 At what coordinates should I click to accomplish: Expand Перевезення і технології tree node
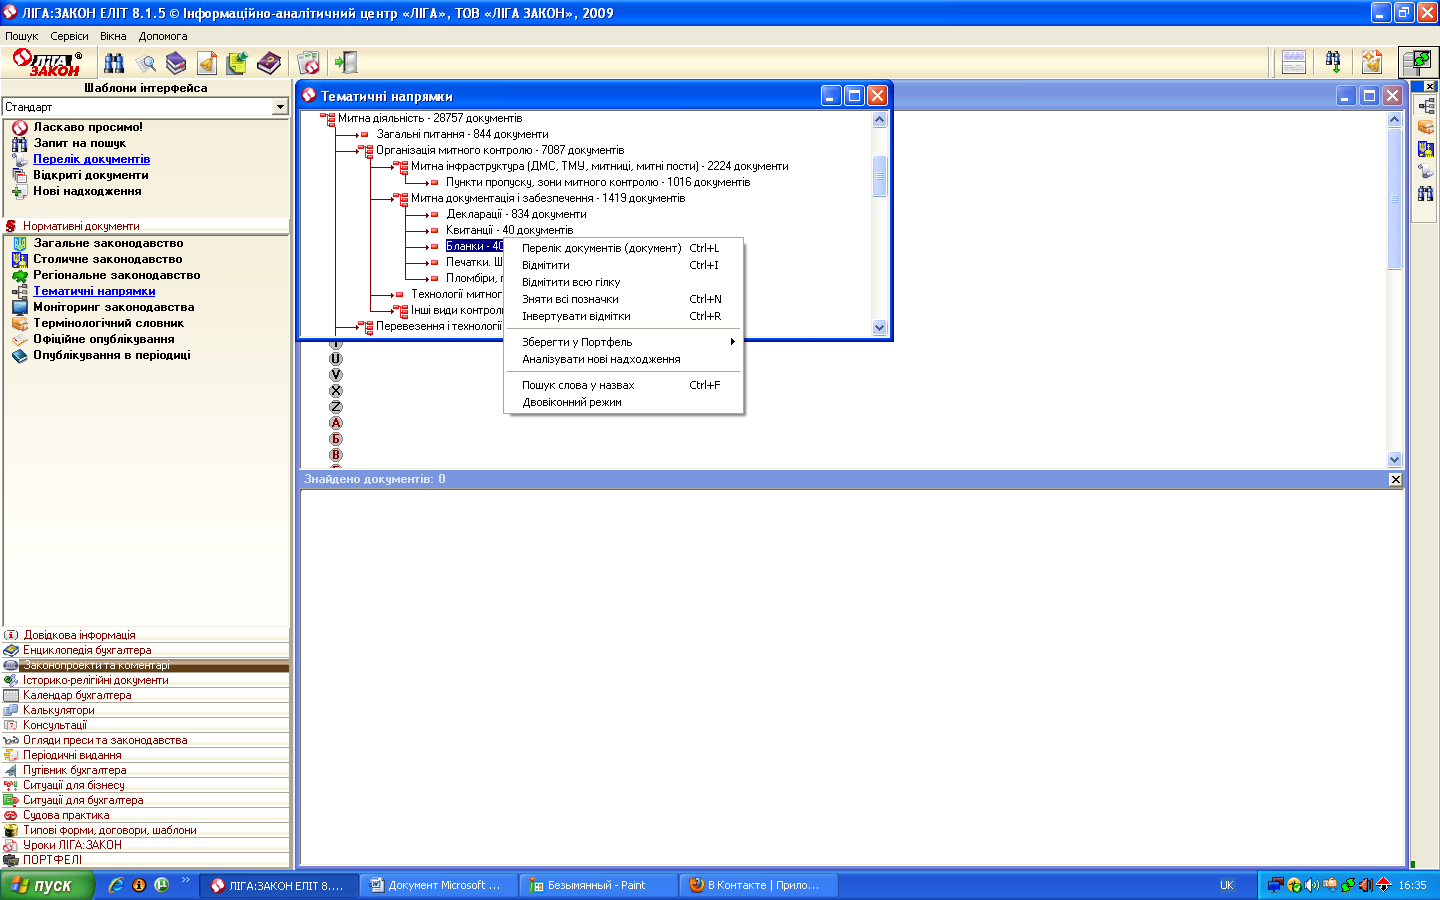pos(365,326)
